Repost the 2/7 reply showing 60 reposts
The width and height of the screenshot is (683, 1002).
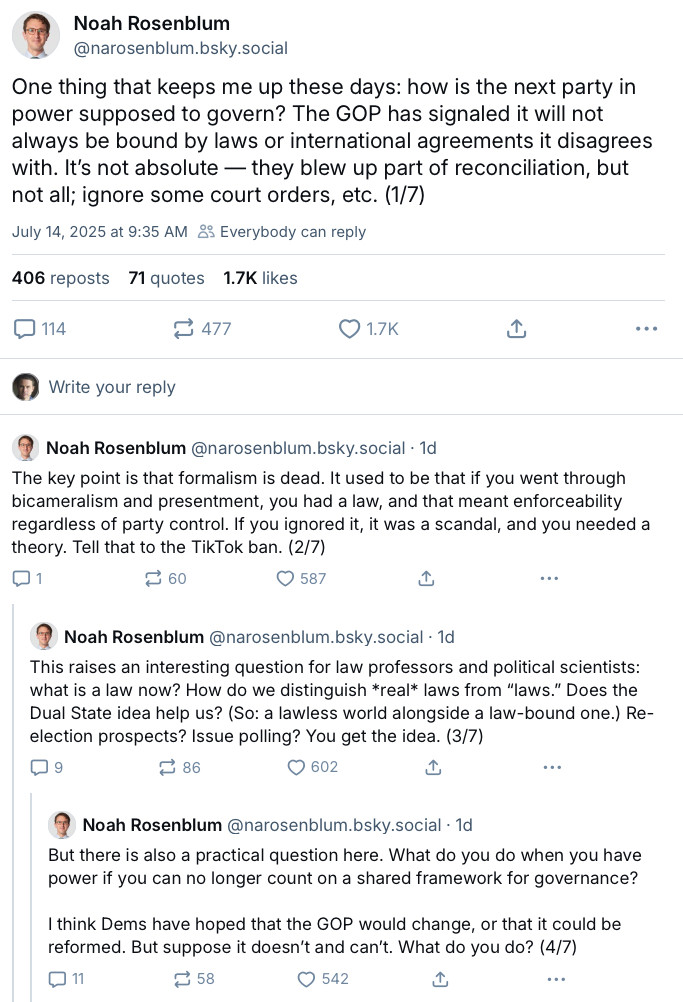tap(154, 578)
